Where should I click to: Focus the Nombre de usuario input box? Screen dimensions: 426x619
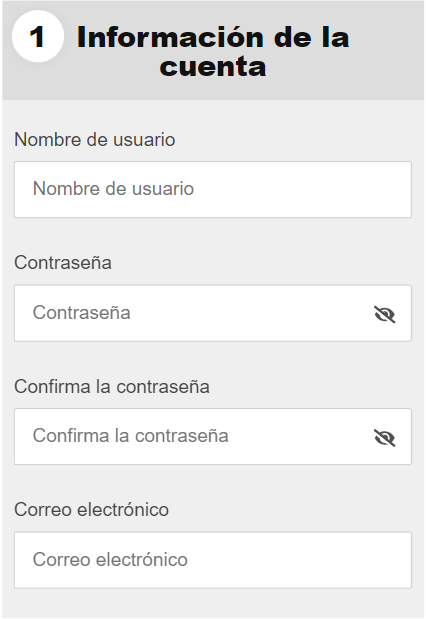(213, 189)
